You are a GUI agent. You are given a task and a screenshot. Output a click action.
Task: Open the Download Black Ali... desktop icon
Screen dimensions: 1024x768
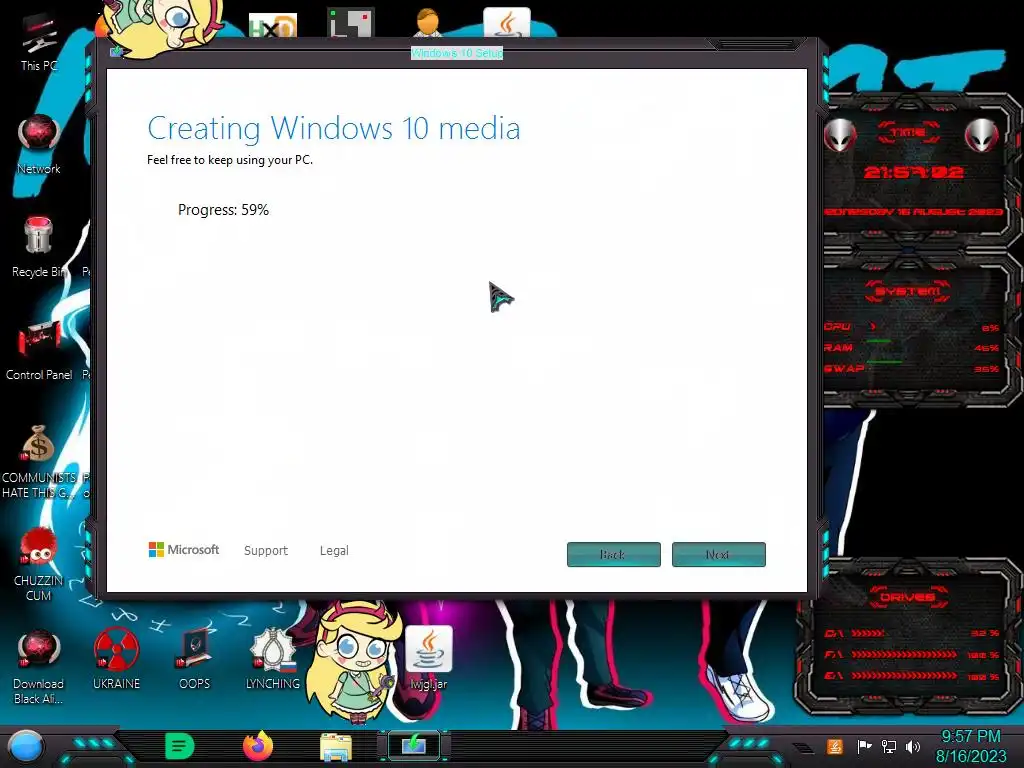point(39,666)
